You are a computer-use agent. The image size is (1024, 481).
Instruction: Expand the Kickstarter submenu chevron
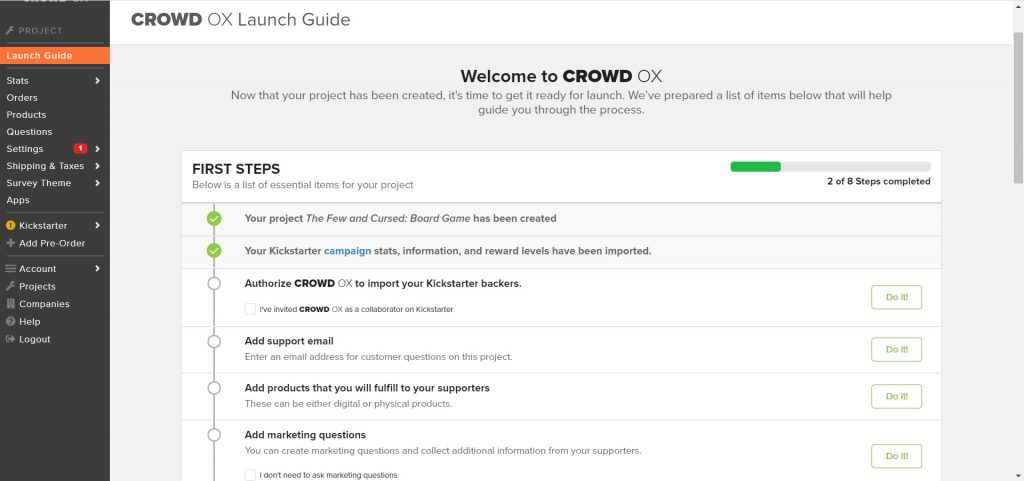pos(97,226)
